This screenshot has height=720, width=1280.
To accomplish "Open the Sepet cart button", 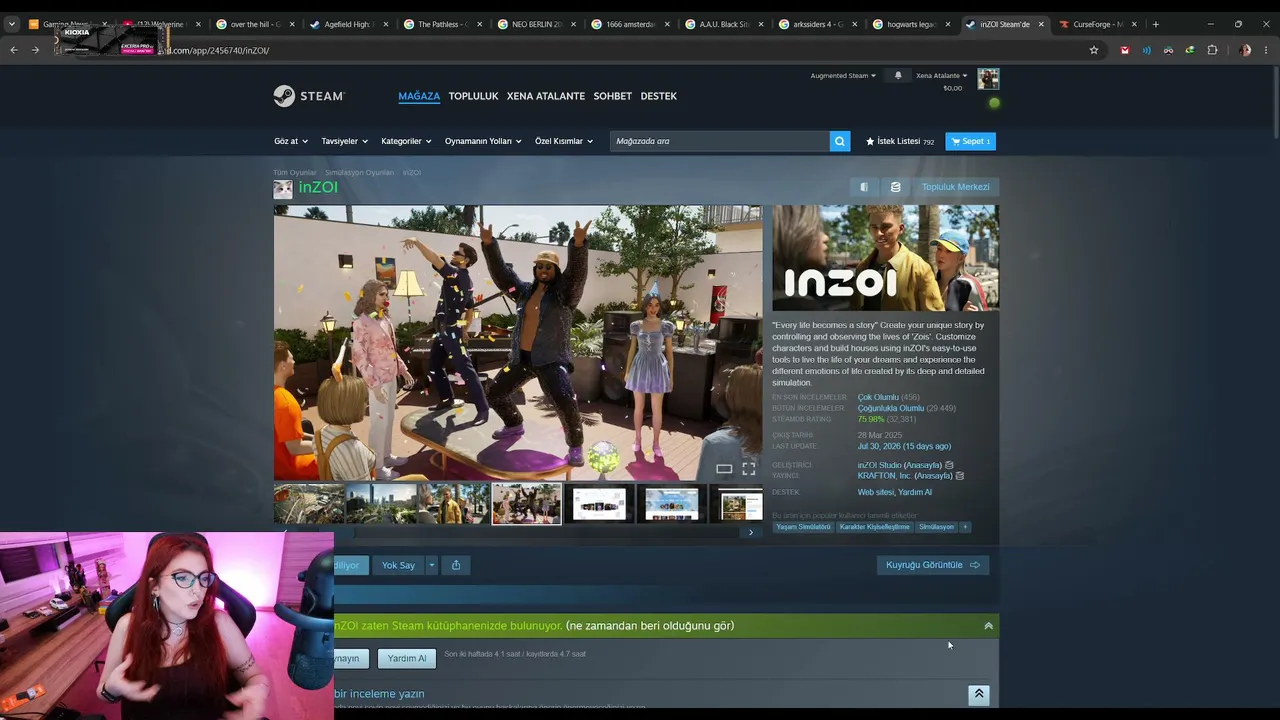I will (x=970, y=141).
